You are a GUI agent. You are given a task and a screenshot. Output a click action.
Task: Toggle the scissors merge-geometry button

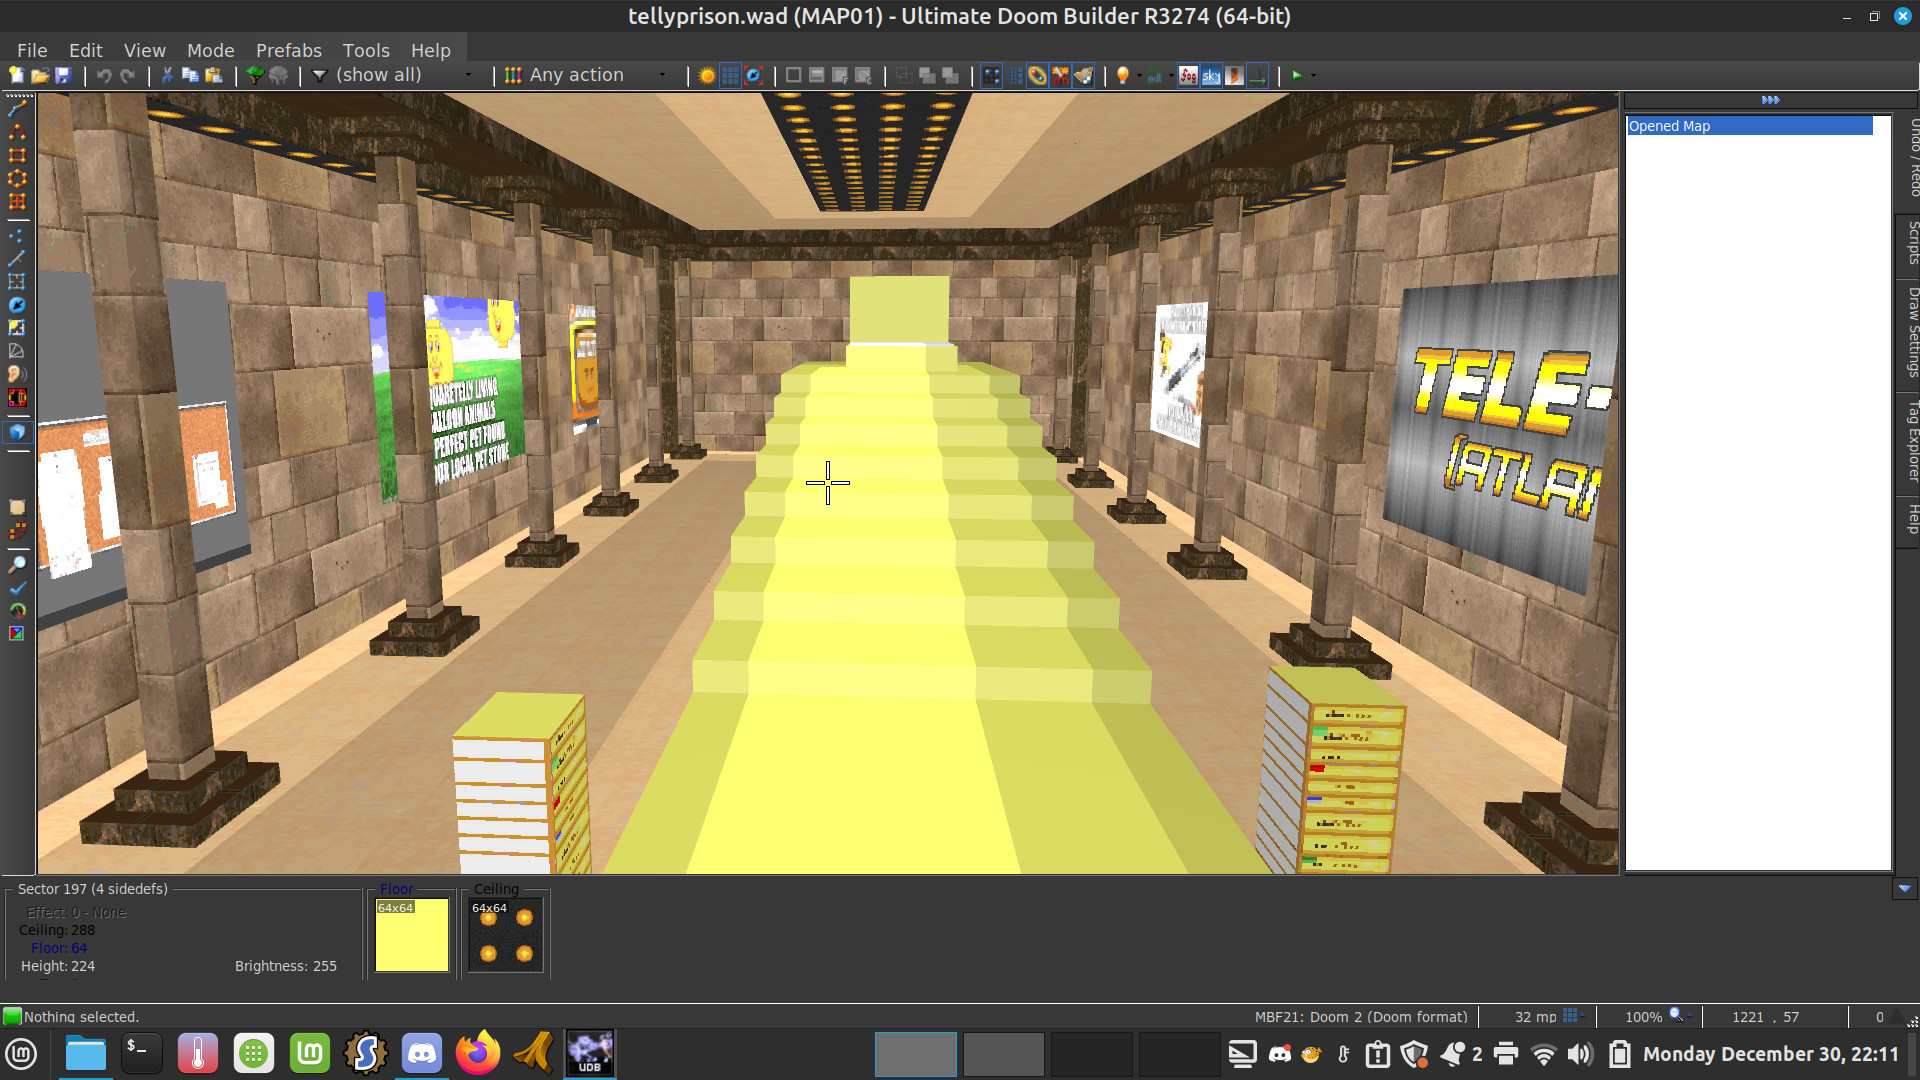[x=1061, y=76]
